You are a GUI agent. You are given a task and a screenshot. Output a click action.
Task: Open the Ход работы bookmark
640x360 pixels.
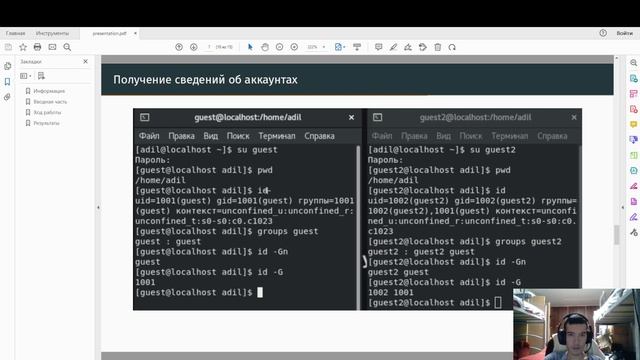[x=47, y=112]
